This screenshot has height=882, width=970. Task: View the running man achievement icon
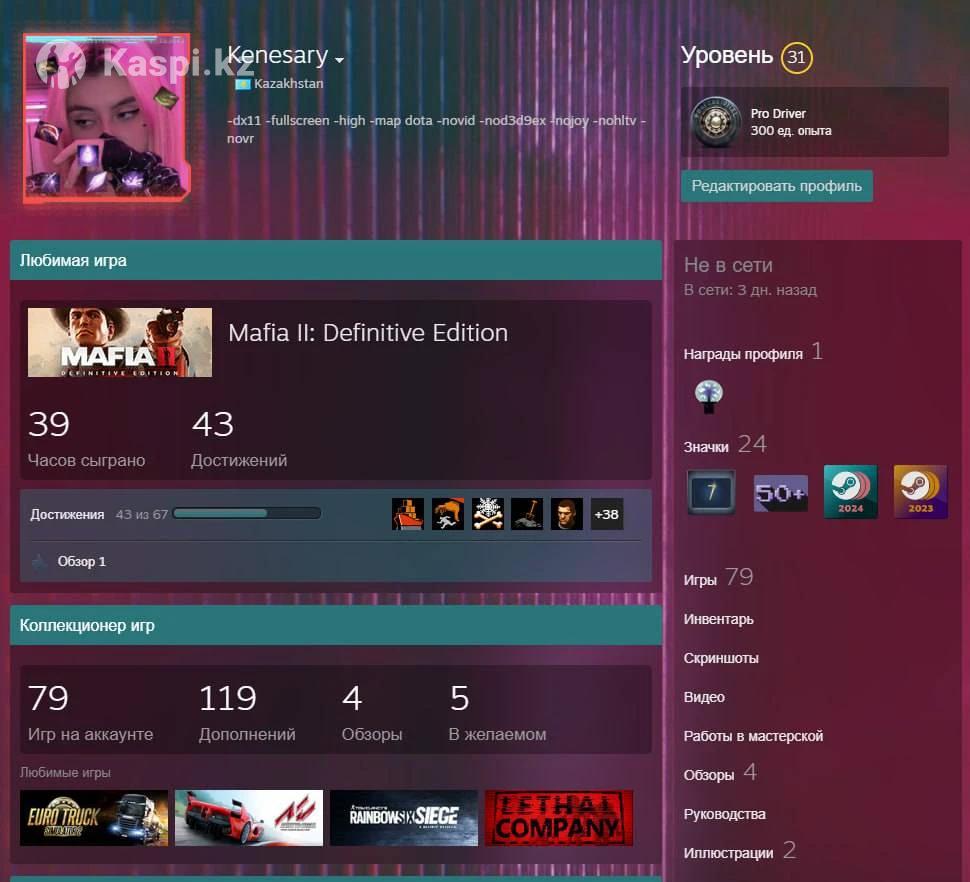[448, 514]
